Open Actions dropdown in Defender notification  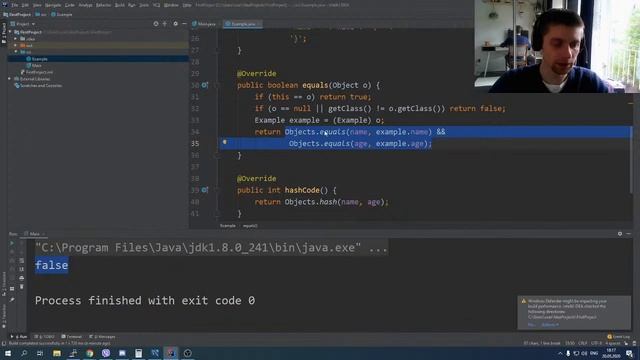click(x=550, y=325)
